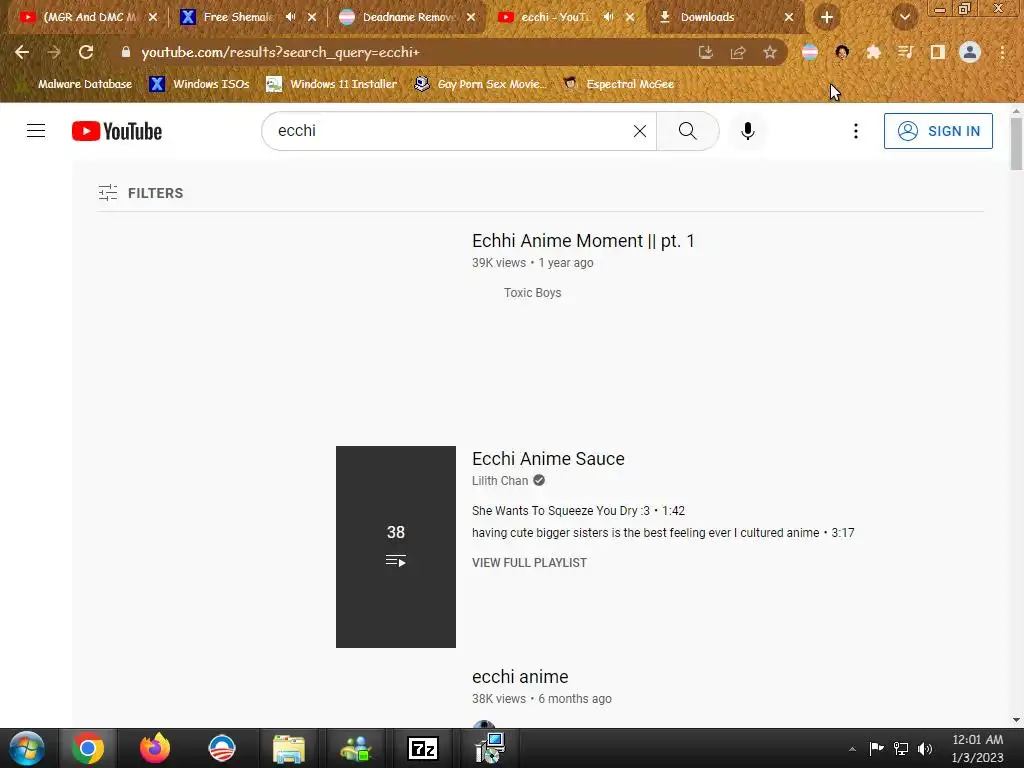Open the avatar face extension icon
The image size is (1024, 768).
842,52
